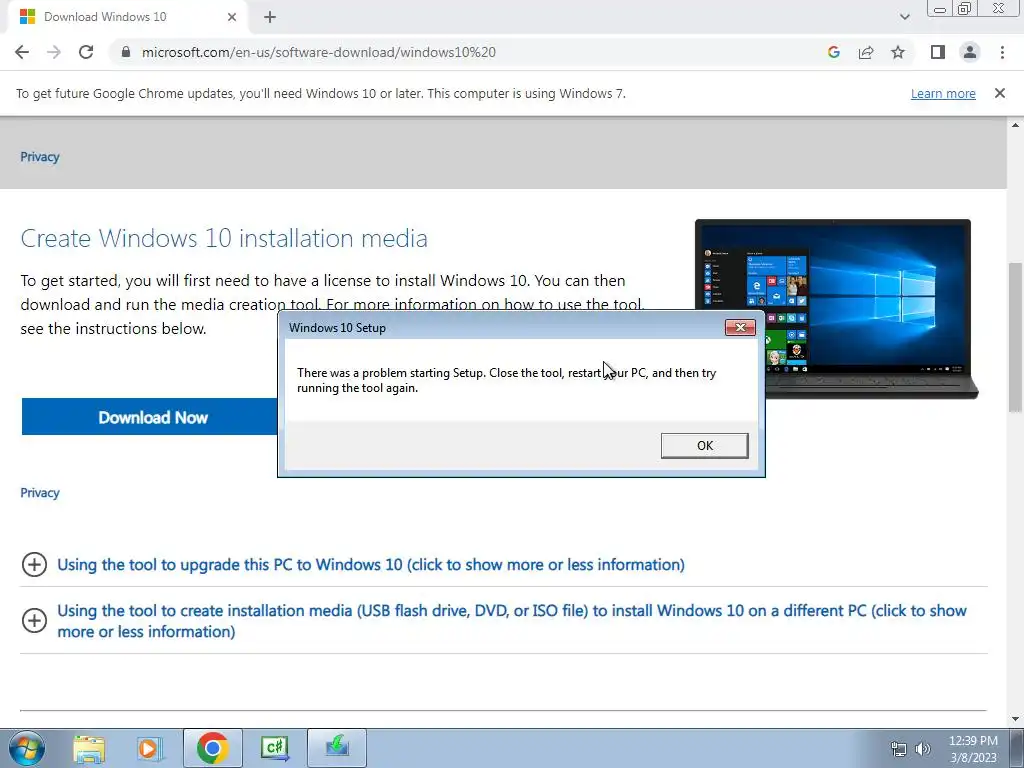Screen dimensions: 1024x768
Task: Open the Chrome profile menu
Action: (x=970, y=52)
